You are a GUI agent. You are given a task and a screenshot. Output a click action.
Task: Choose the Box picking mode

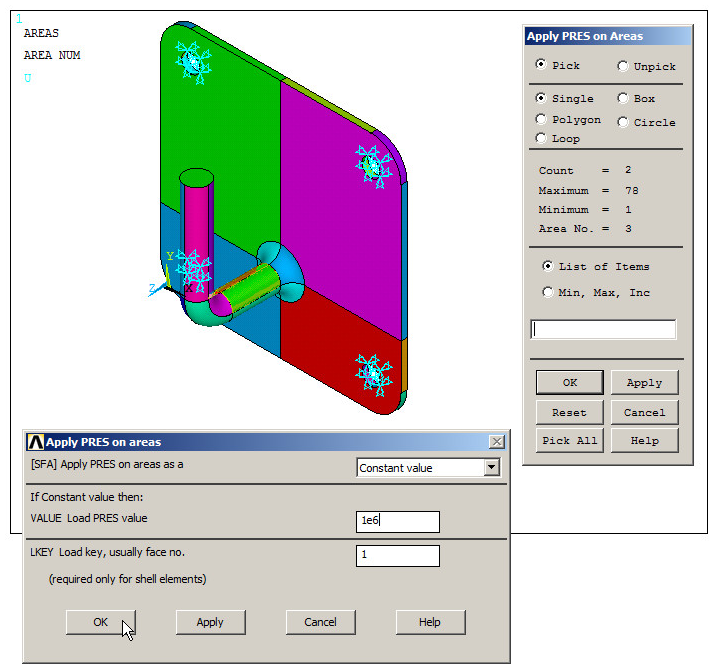point(623,98)
